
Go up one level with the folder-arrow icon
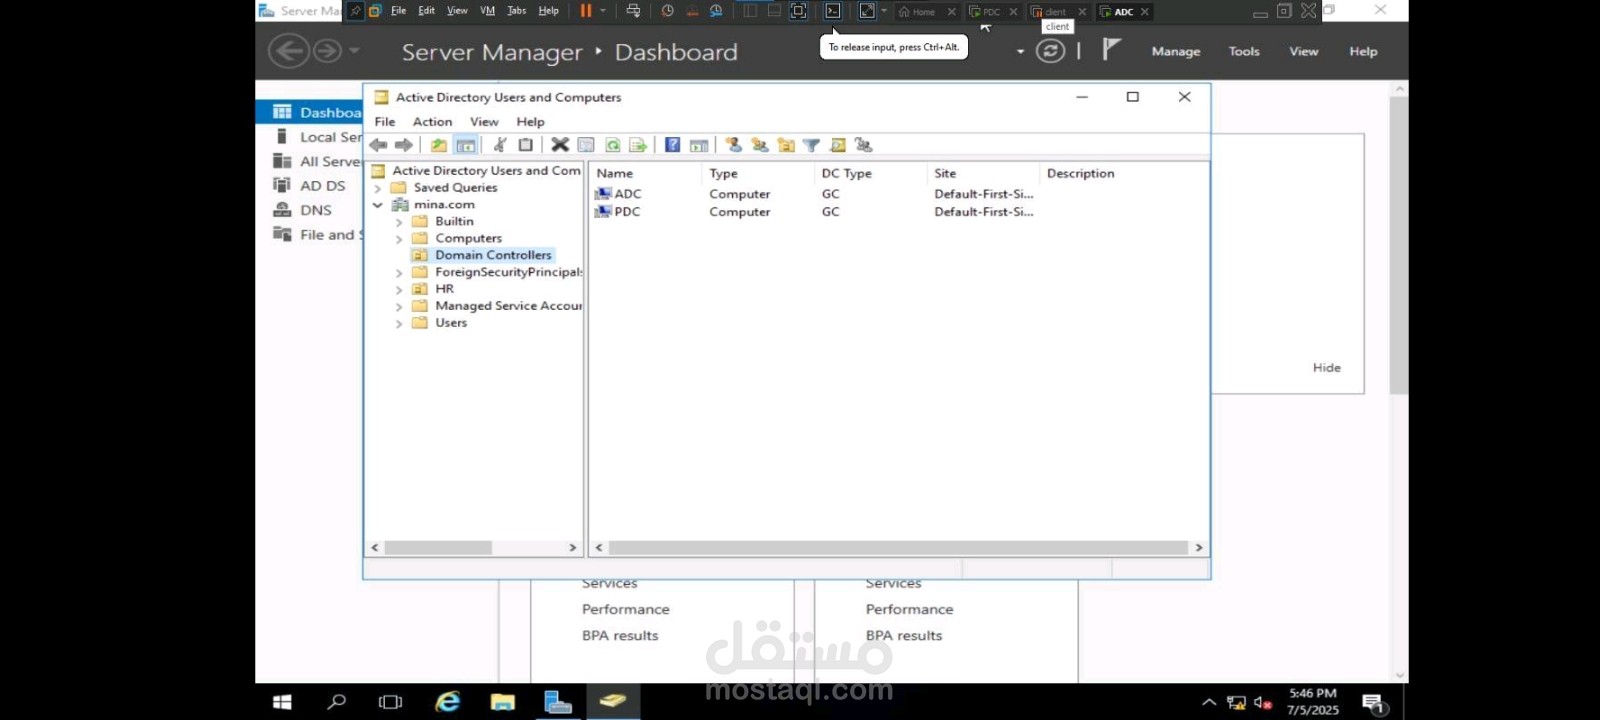[439, 145]
